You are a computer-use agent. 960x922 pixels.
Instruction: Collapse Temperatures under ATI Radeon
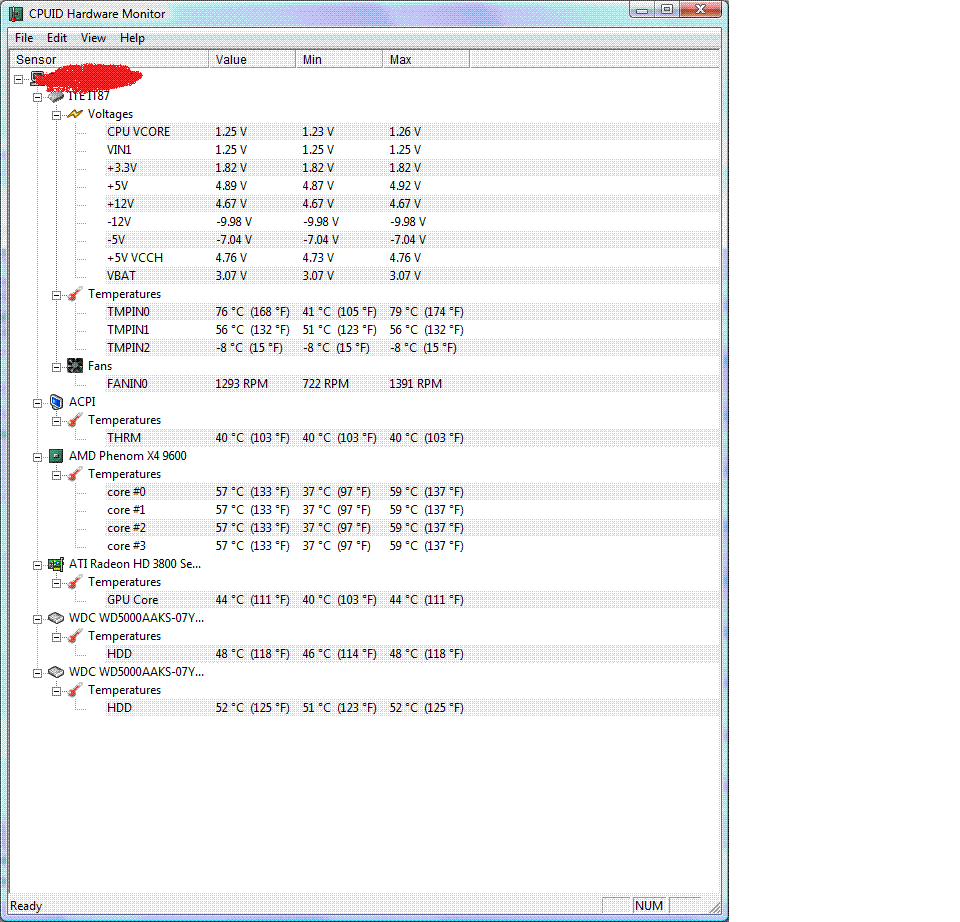coord(56,583)
